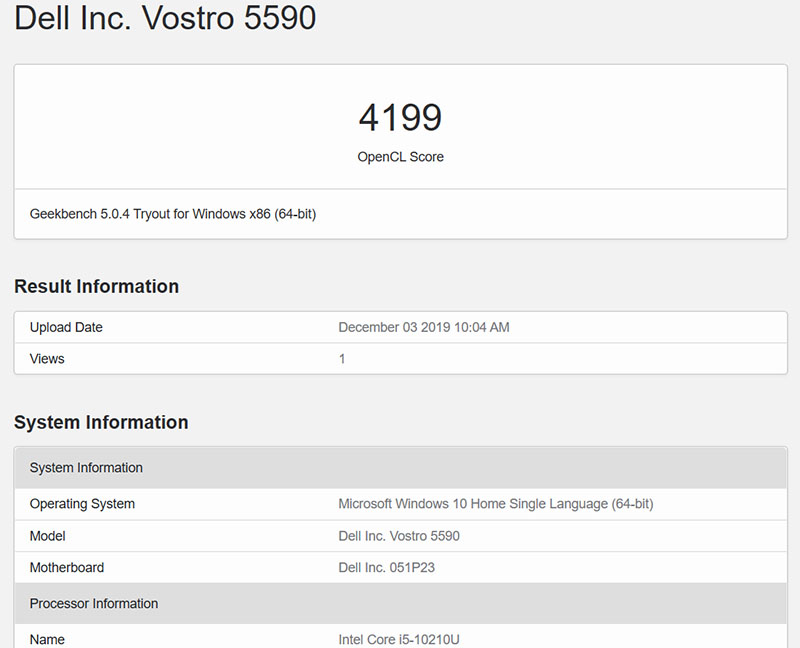
Task: Click the December 03 2019 upload date value
Action: tap(424, 327)
